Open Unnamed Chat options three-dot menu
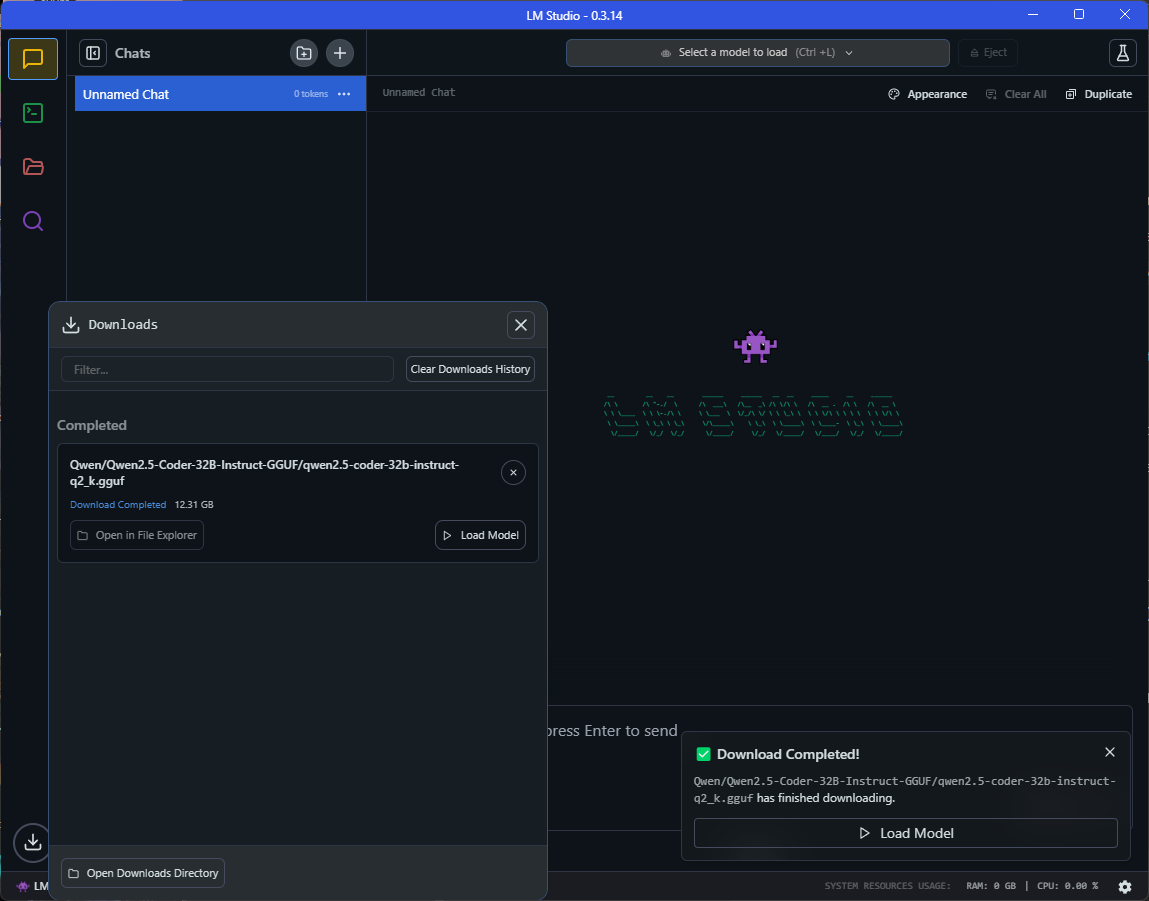The height and width of the screenshot is (901, 1149). [x=344, y=94]
